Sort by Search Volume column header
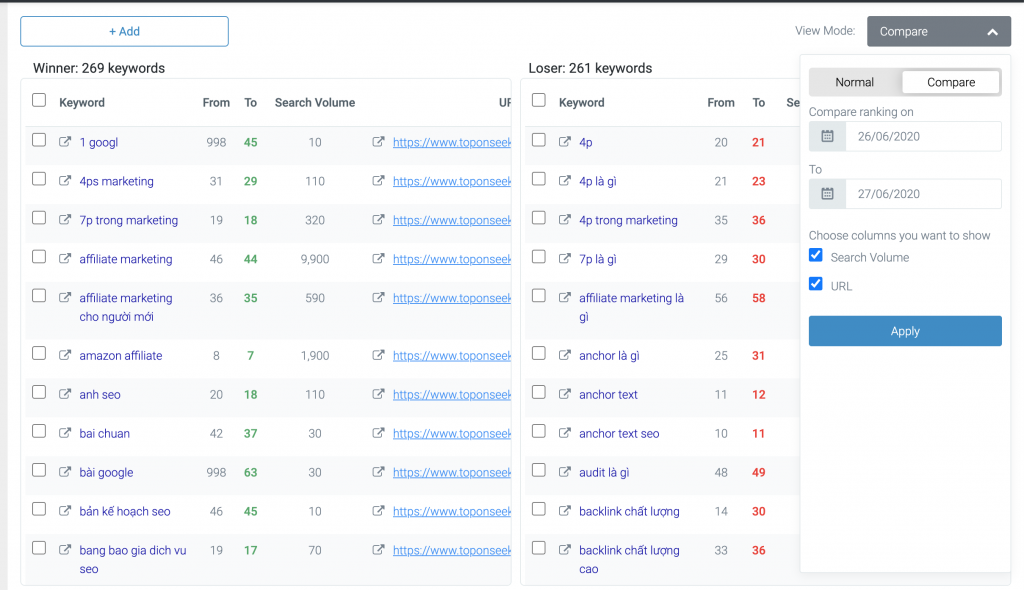 [314, 102]
